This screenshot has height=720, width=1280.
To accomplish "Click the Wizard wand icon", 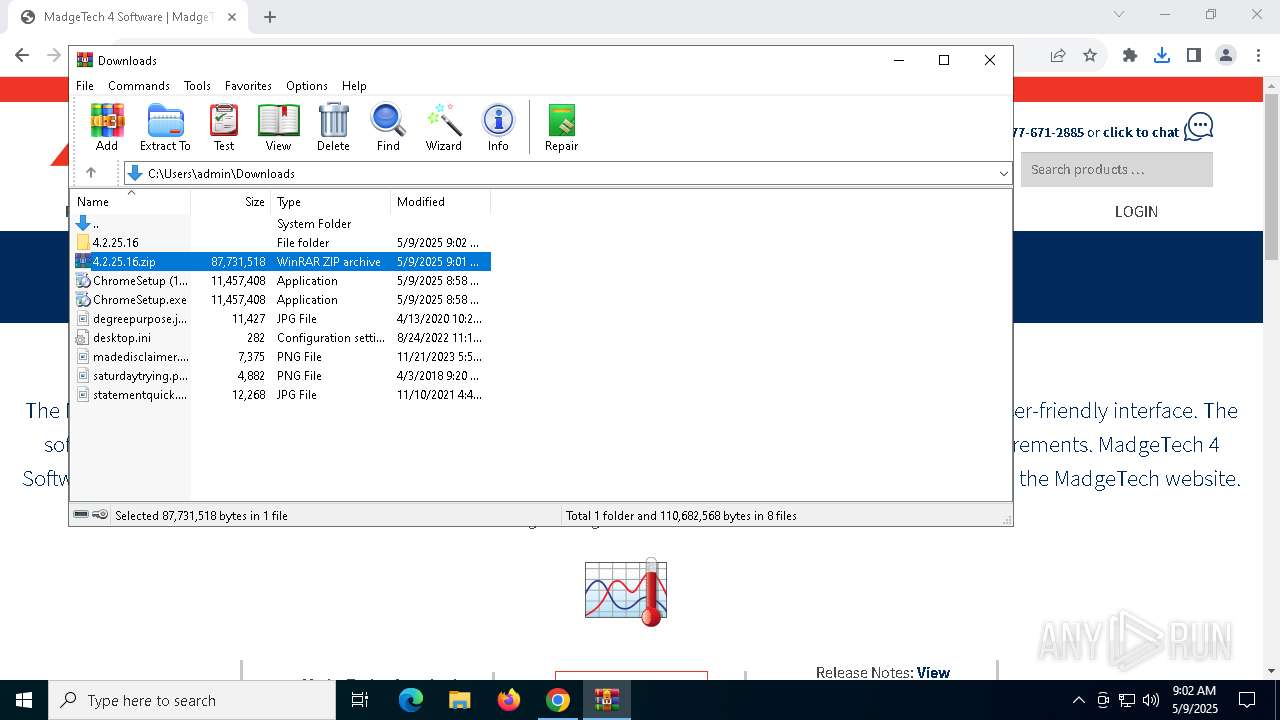I will (x=443, y=127).
